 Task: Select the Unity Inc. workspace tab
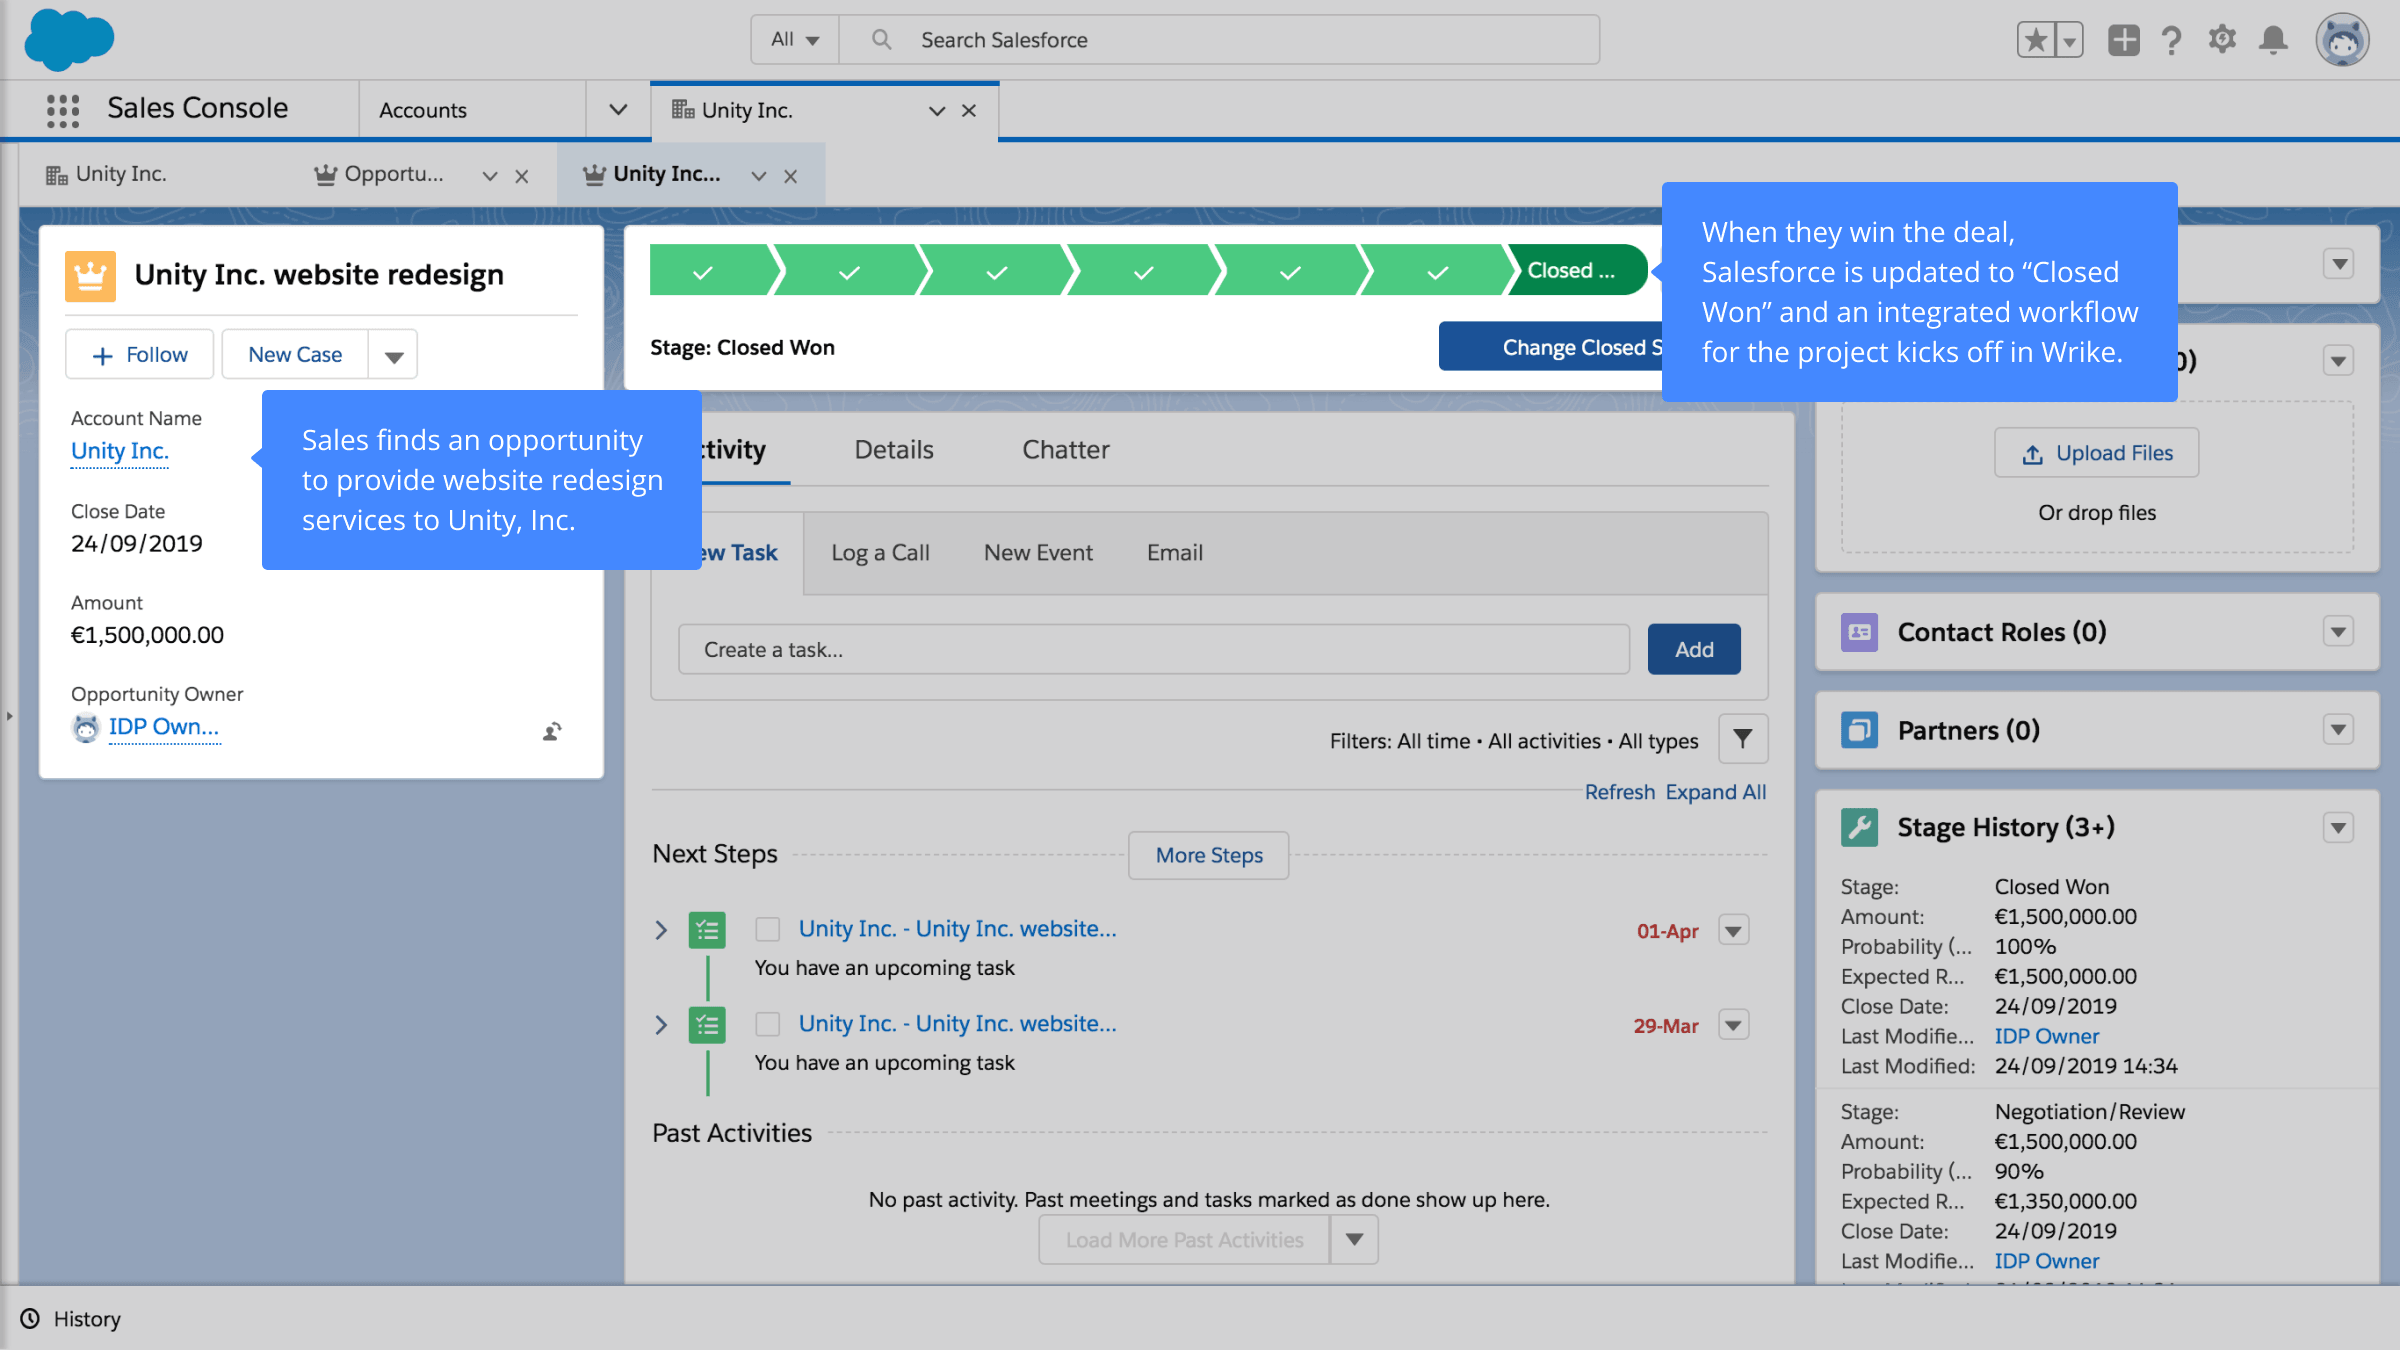click(x=747, y=110)
